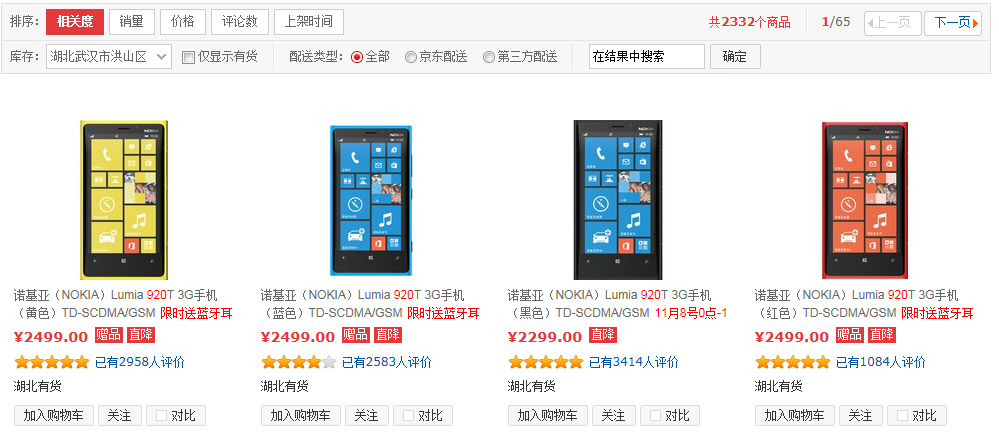Click the 直降 badge on the black Lumia
Screen dimensions: 999x440
[x=603, y=335]
